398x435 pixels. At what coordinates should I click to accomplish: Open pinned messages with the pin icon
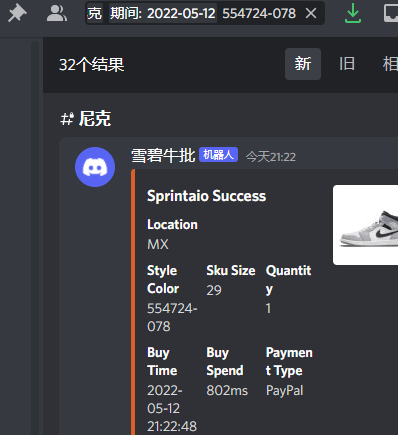17,14
